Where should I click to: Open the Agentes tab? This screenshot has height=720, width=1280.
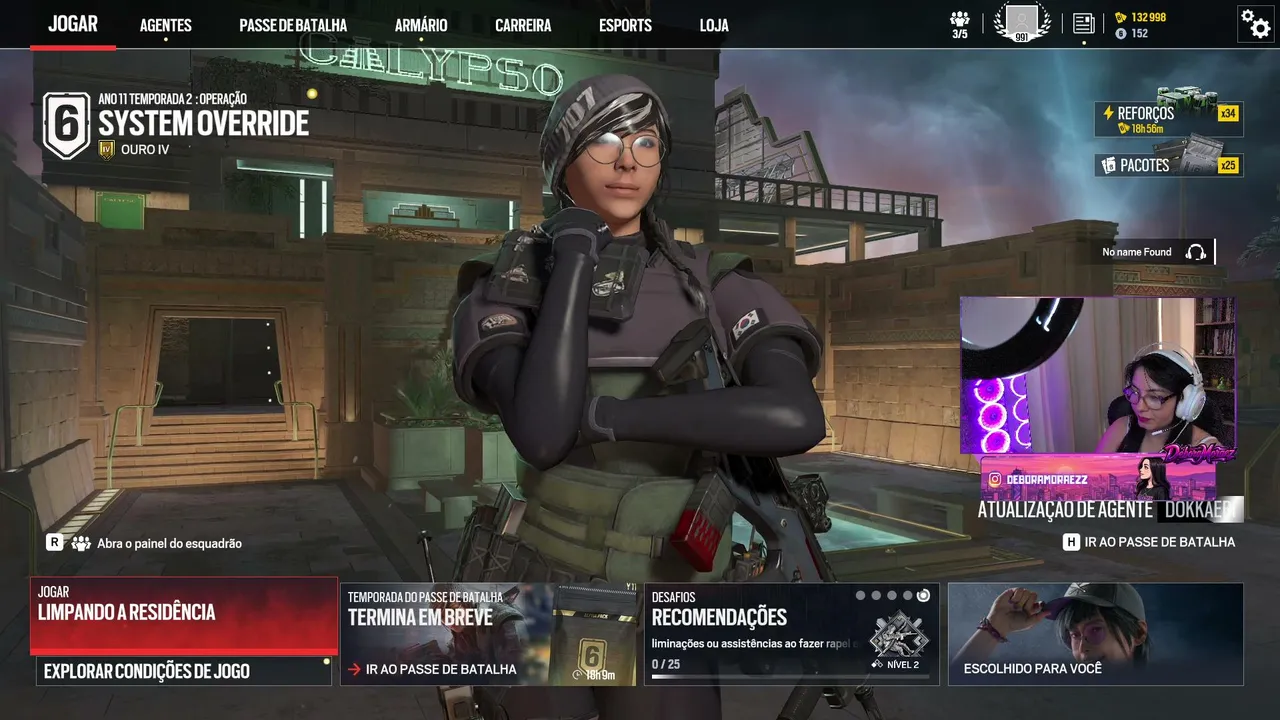[x=166, y=25]
